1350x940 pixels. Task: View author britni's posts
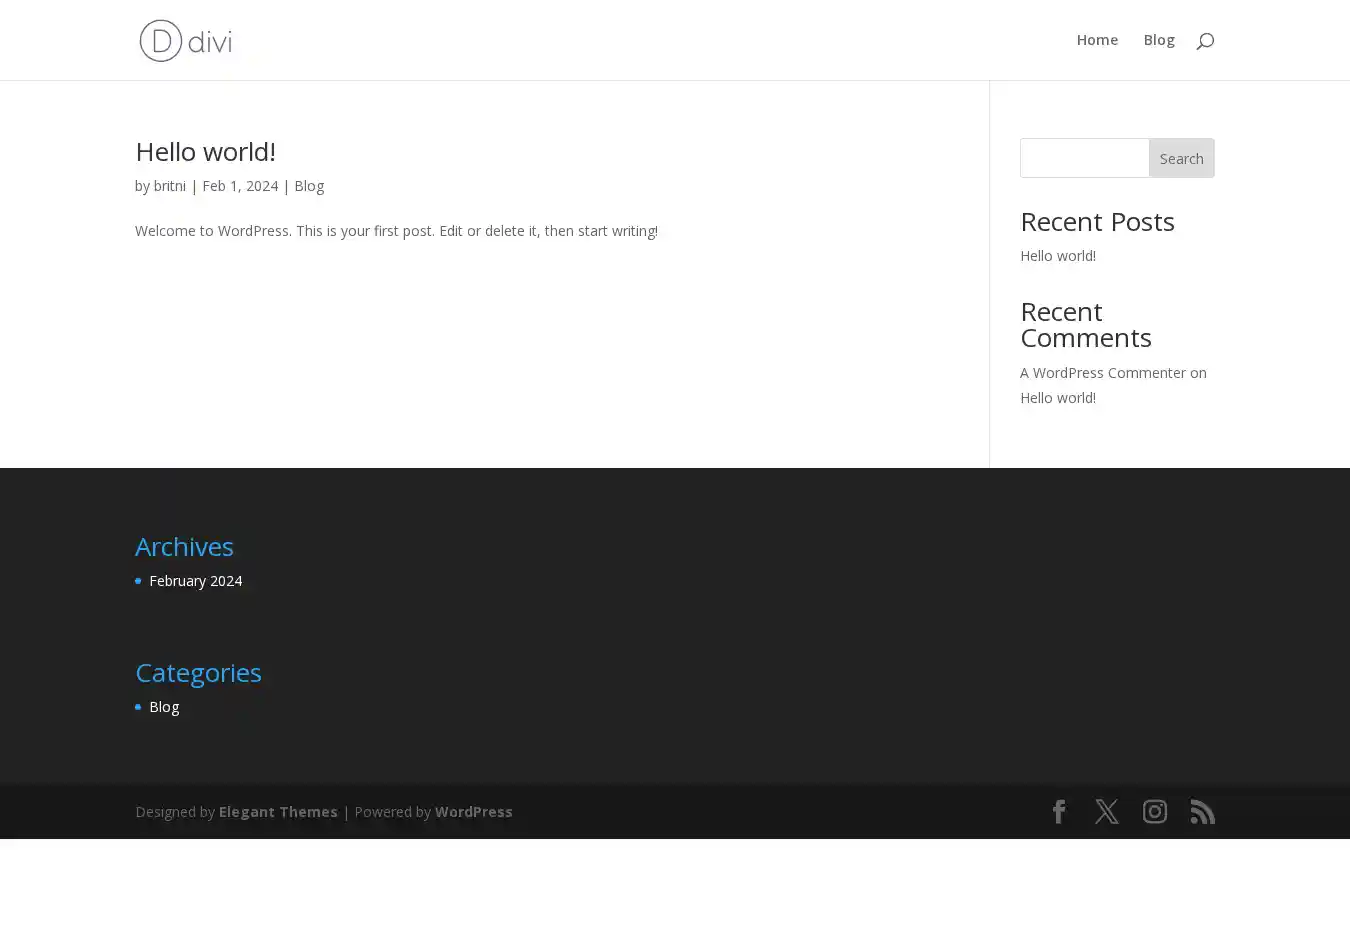click(169, 186)
